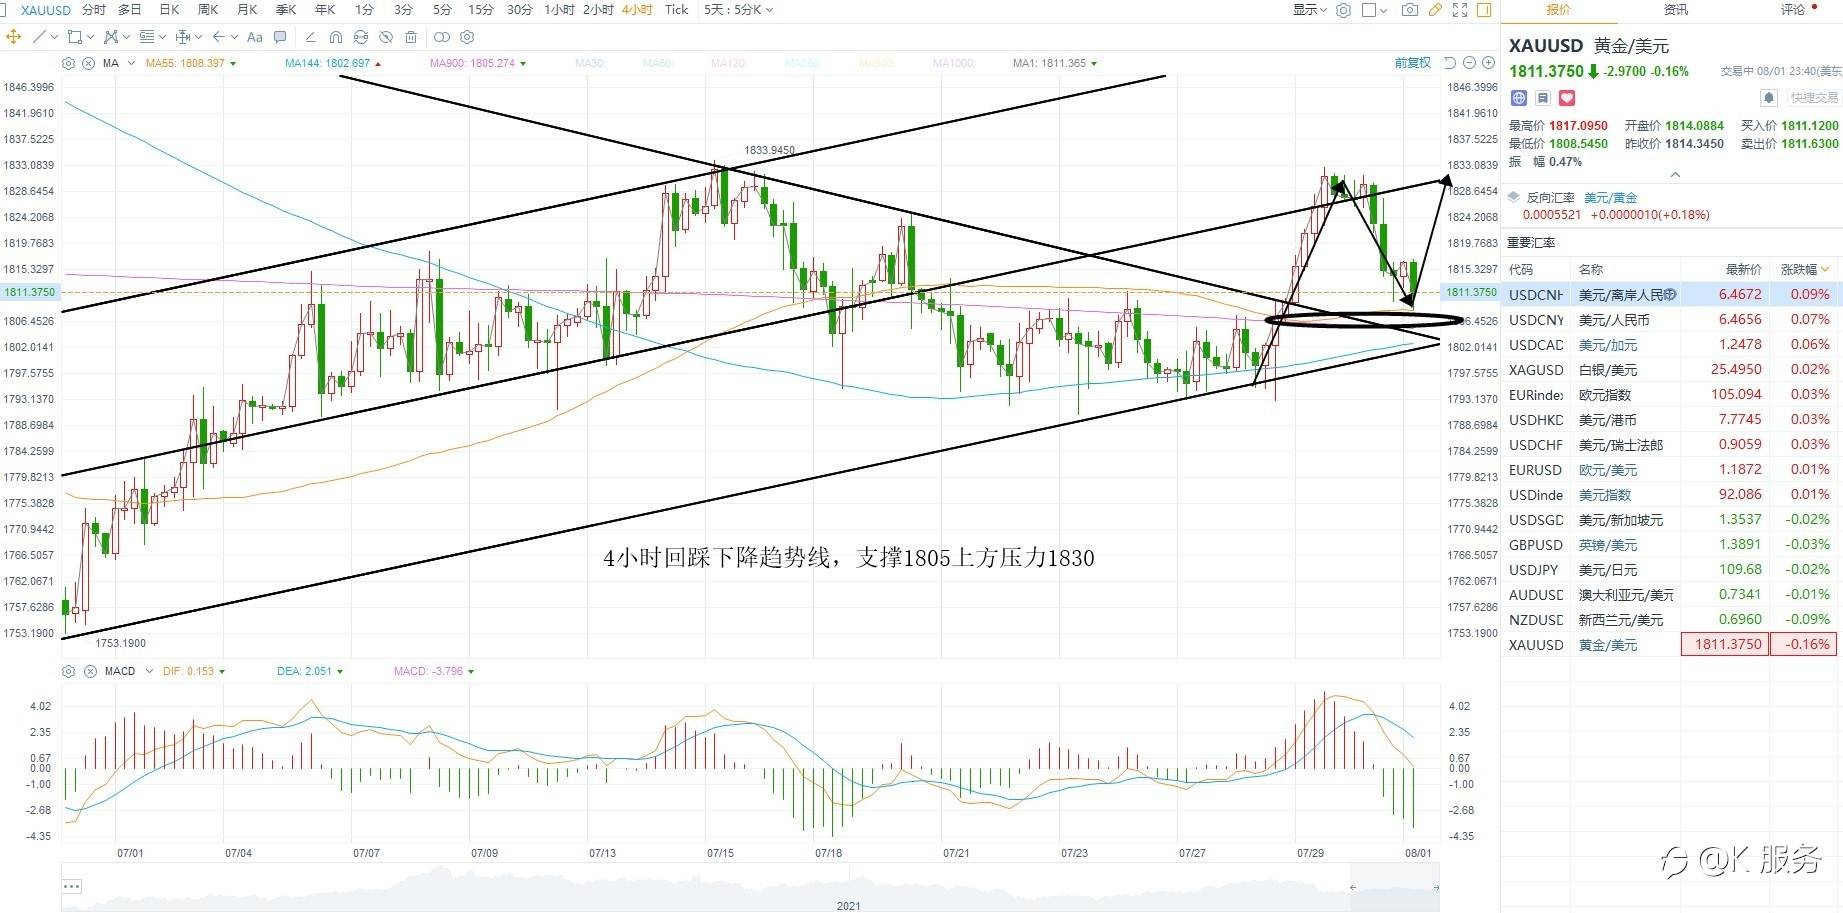The height and width of the screenshot is (913, 1843).
Task: Open the 美元/黄金 reverse rate link
Action: (1611, 198)
